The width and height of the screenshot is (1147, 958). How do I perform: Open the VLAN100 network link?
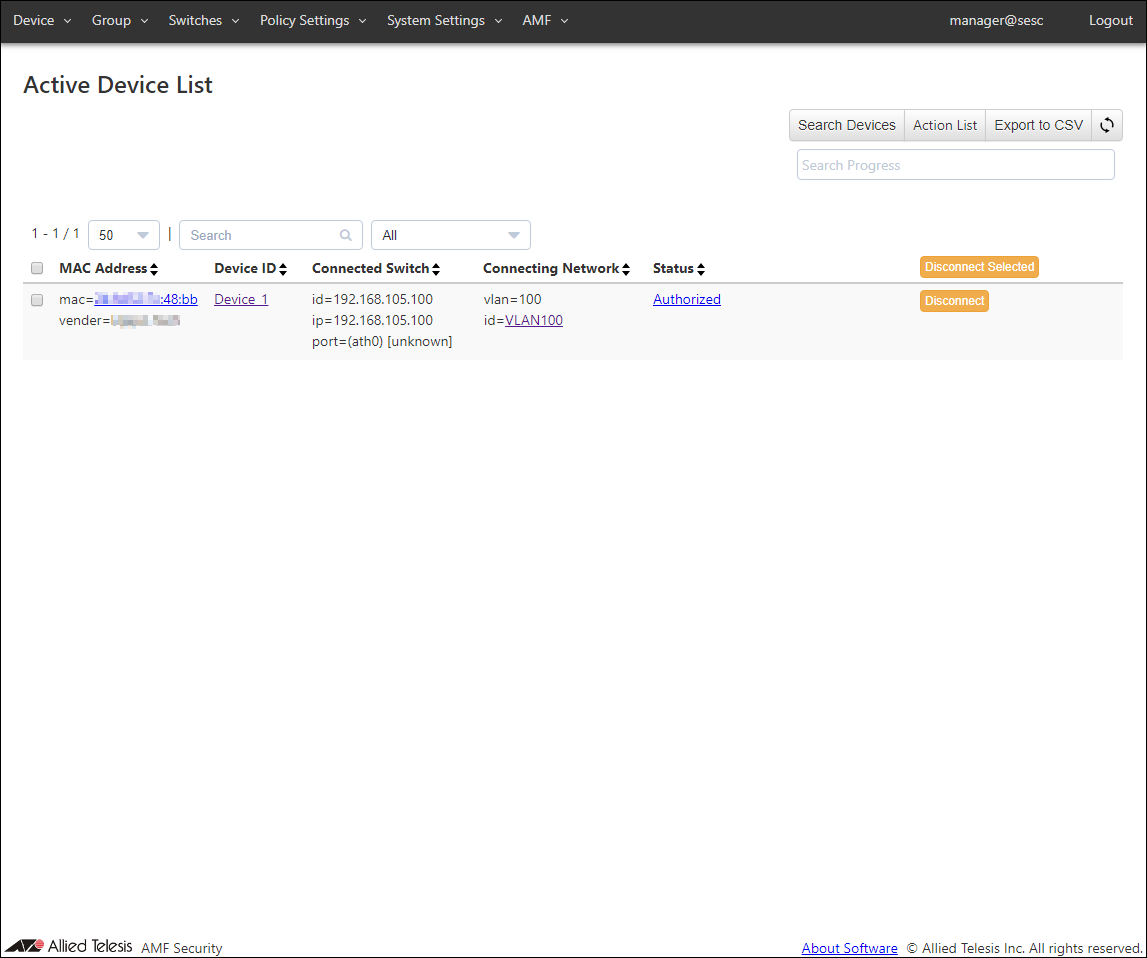click(534, 320)
